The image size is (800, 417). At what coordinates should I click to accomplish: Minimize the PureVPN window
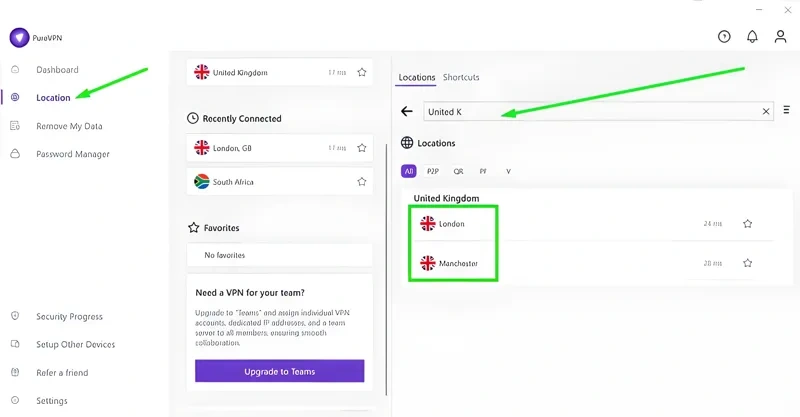(x=759, y=10)
